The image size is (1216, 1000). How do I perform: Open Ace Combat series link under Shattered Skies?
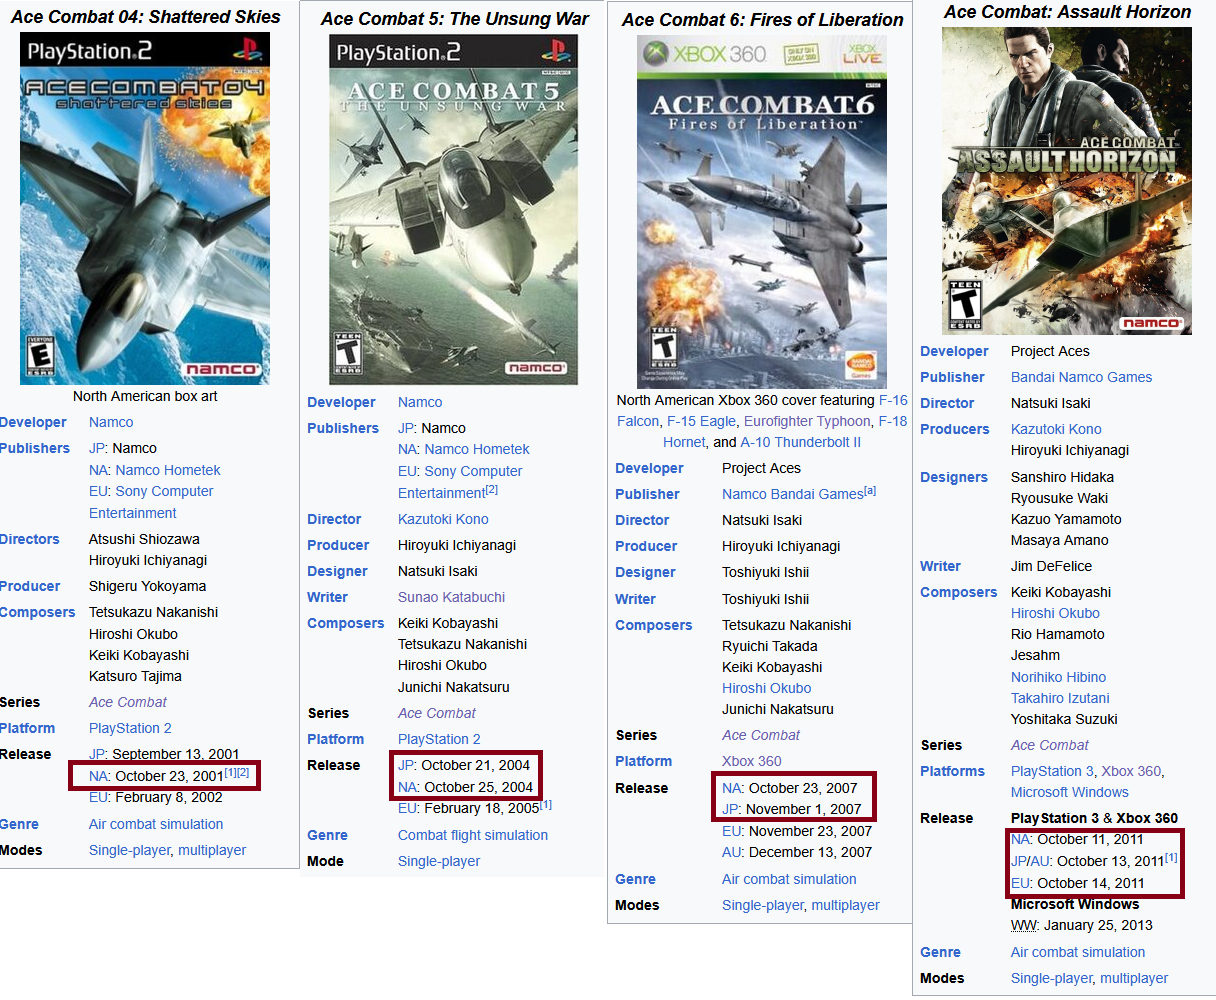(x=128, y=702)
